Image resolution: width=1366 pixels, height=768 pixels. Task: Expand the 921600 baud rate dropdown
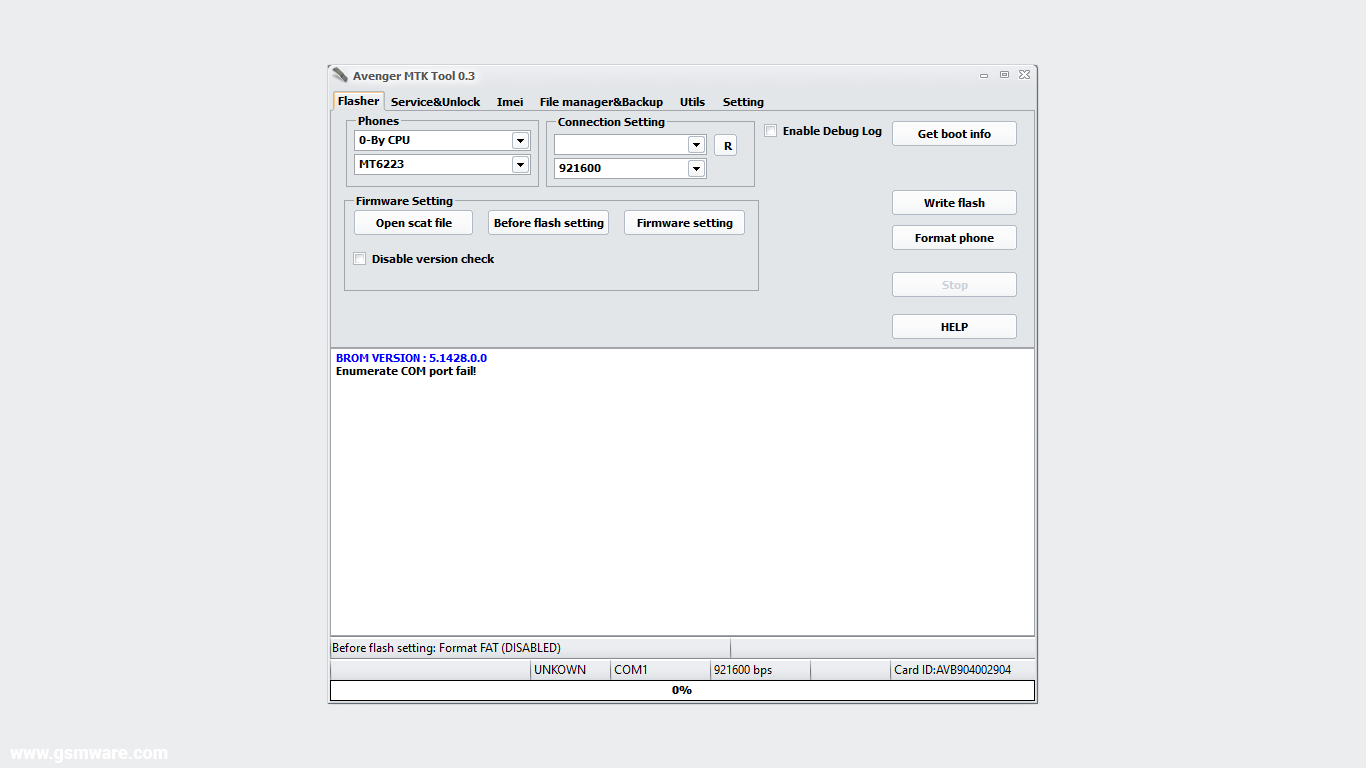tap(697, 168)
